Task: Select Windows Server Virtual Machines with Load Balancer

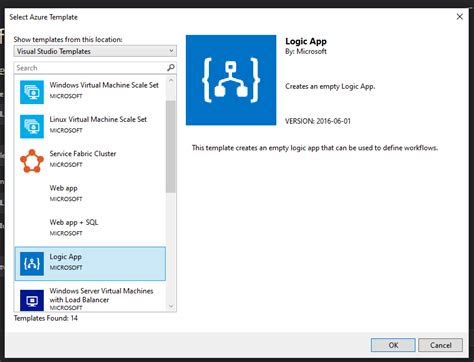Action: [x=90, y=297]
